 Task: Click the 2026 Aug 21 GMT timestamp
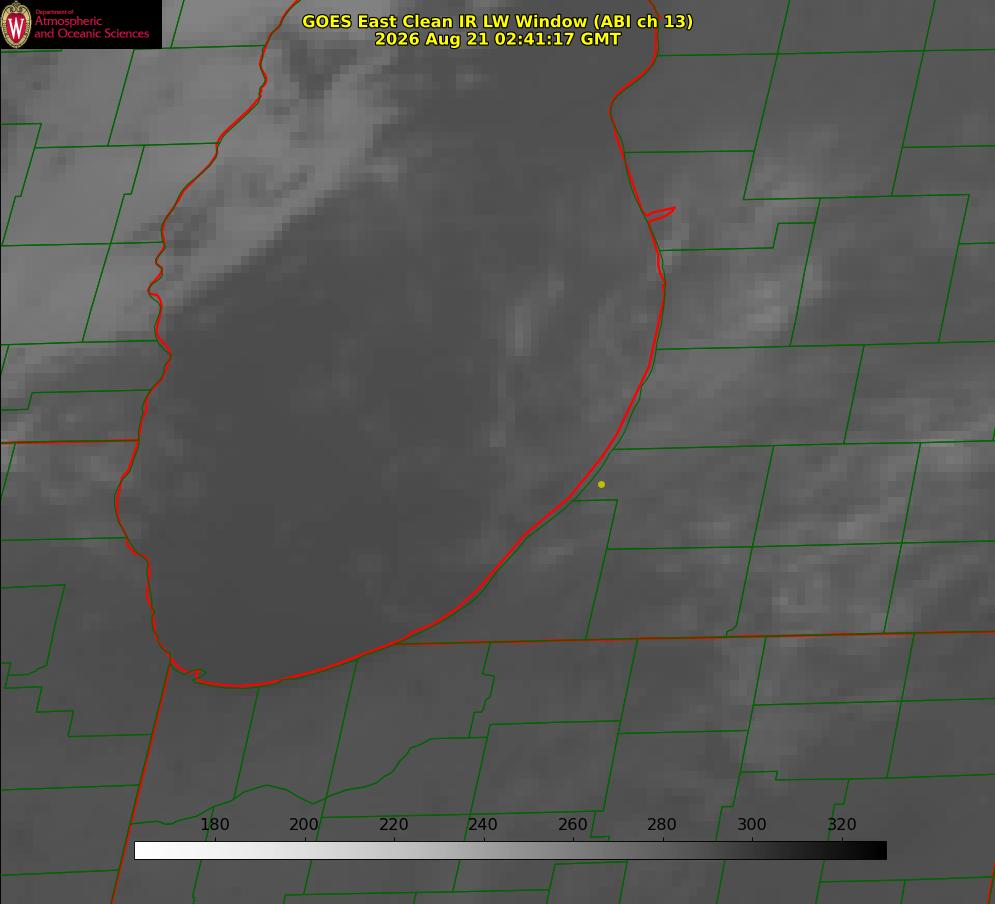[x=497, y=39]
